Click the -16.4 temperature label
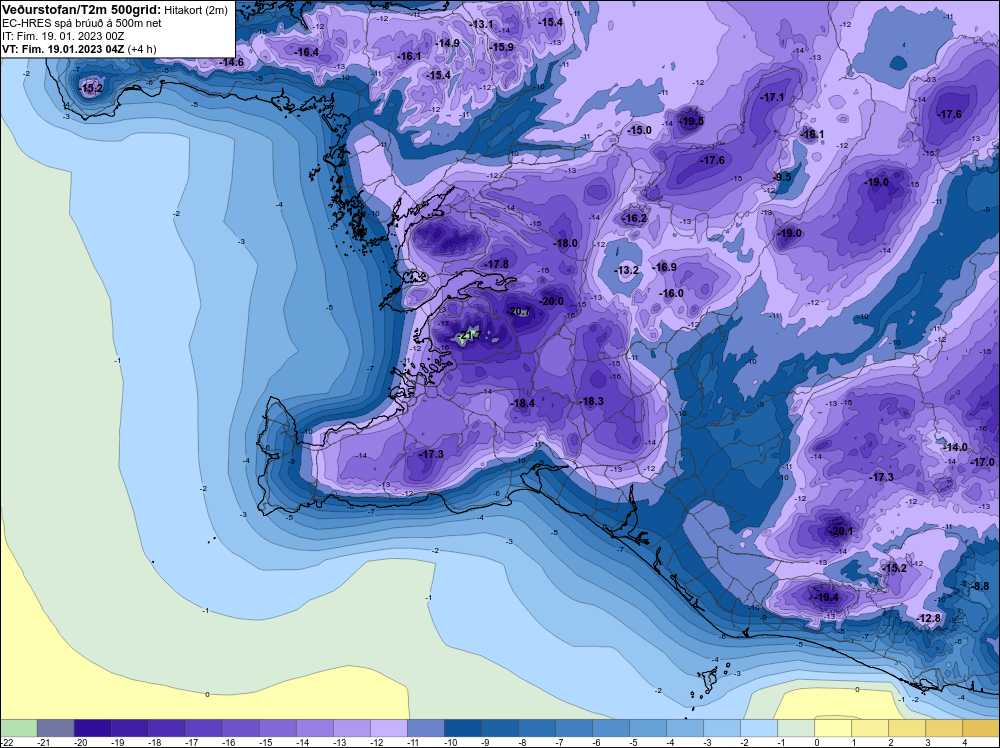The image size is (1000, 748). click(x=307, y=52)
